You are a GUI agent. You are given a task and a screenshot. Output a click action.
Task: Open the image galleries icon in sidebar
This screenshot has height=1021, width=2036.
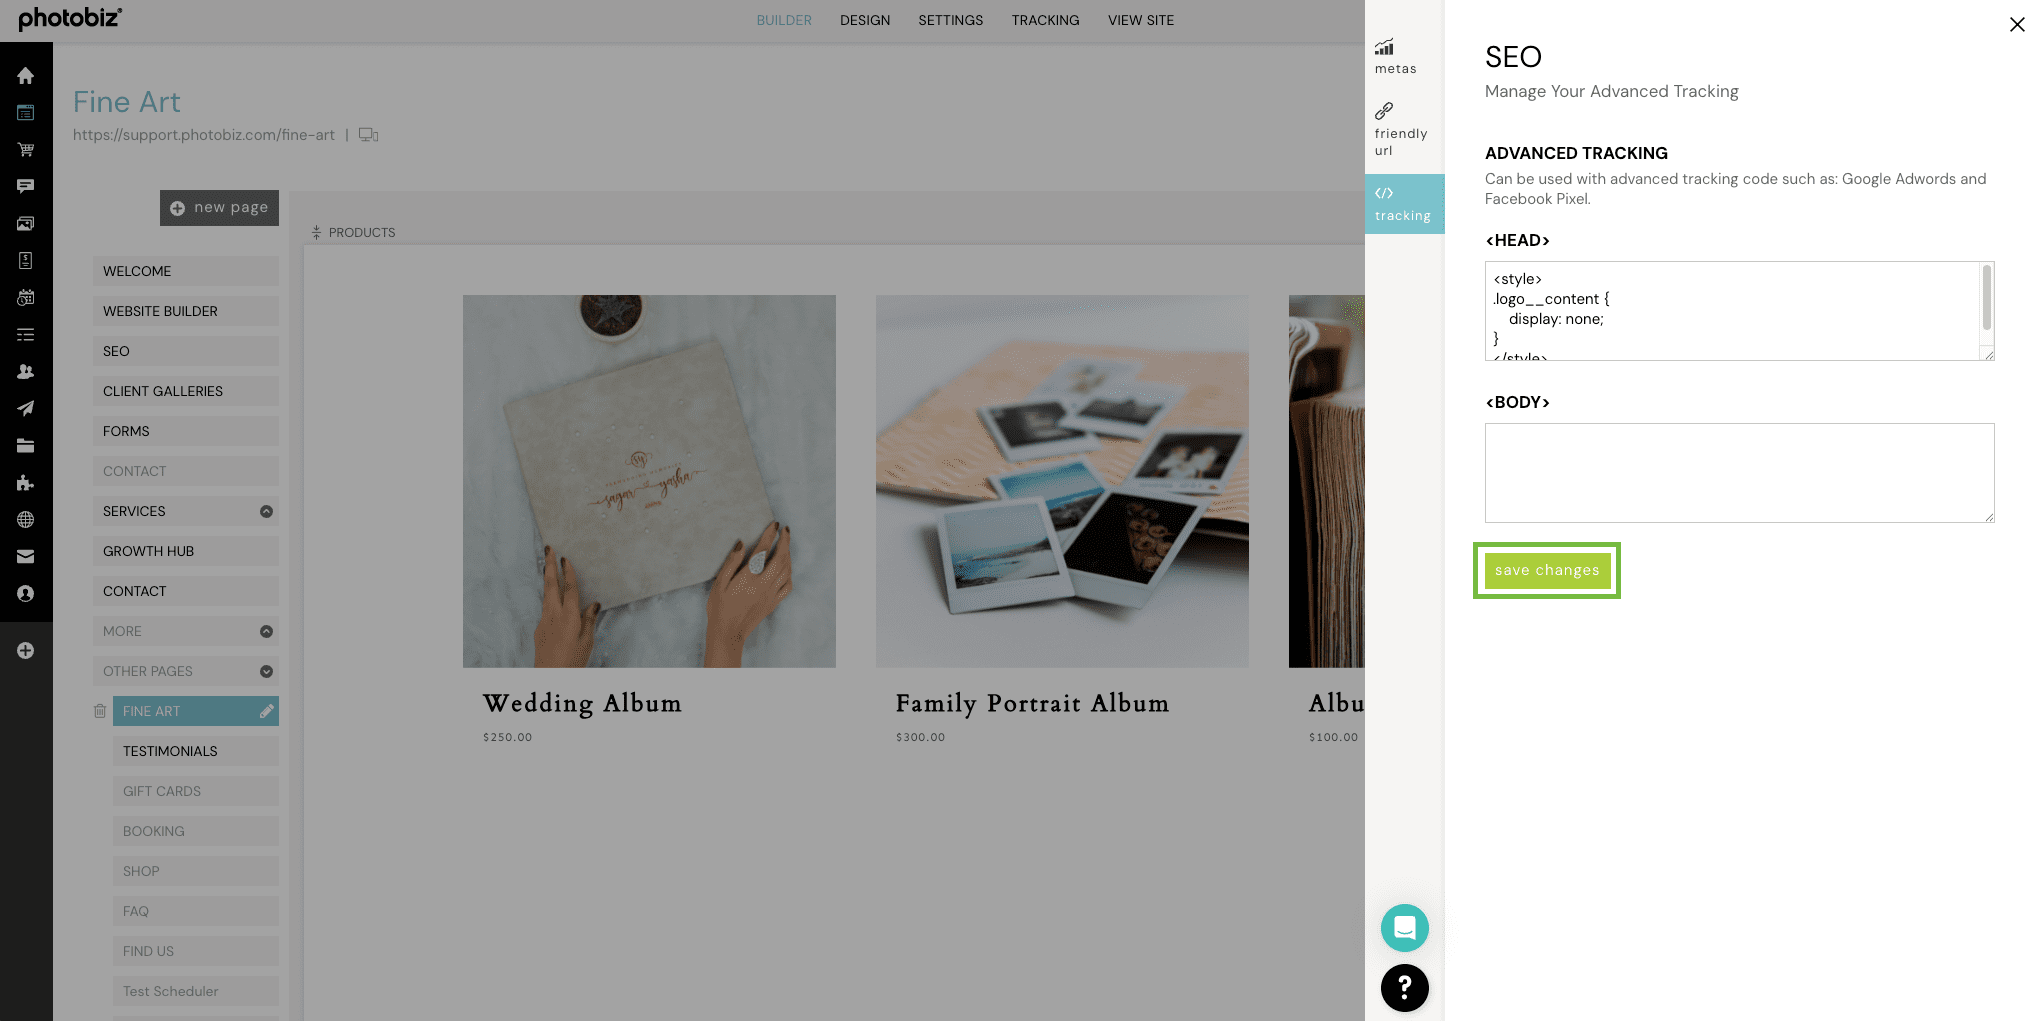point(26,224)
